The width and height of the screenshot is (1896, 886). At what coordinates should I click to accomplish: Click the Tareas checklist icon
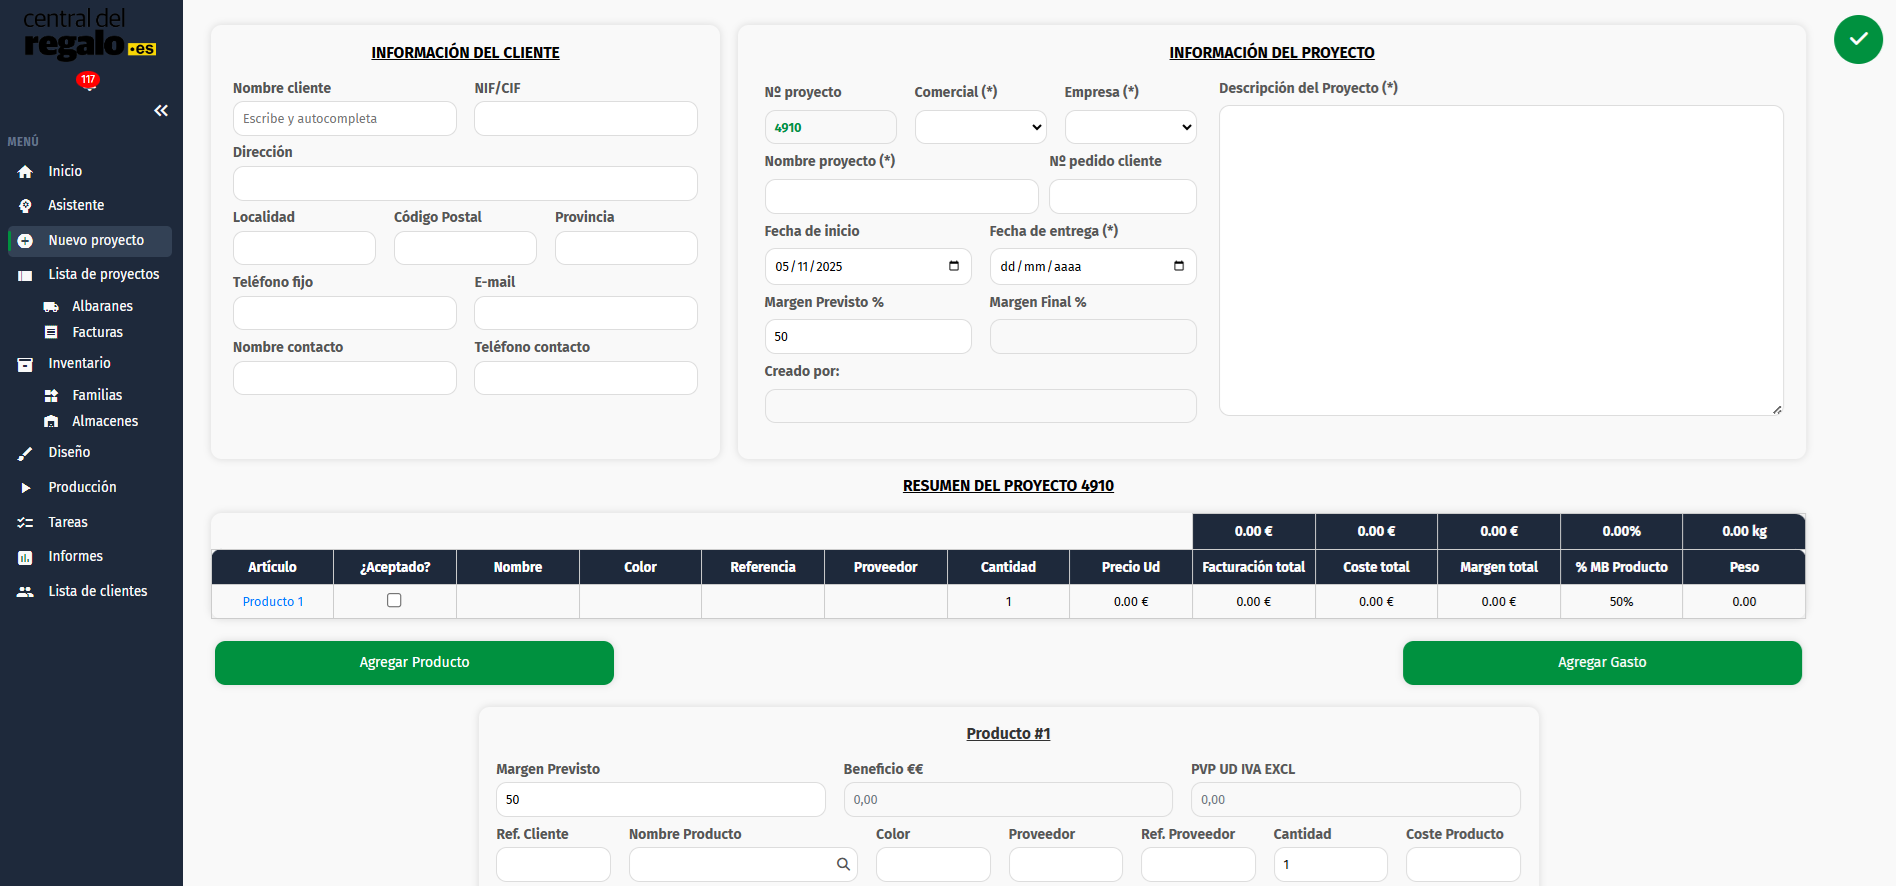(25, 523)
